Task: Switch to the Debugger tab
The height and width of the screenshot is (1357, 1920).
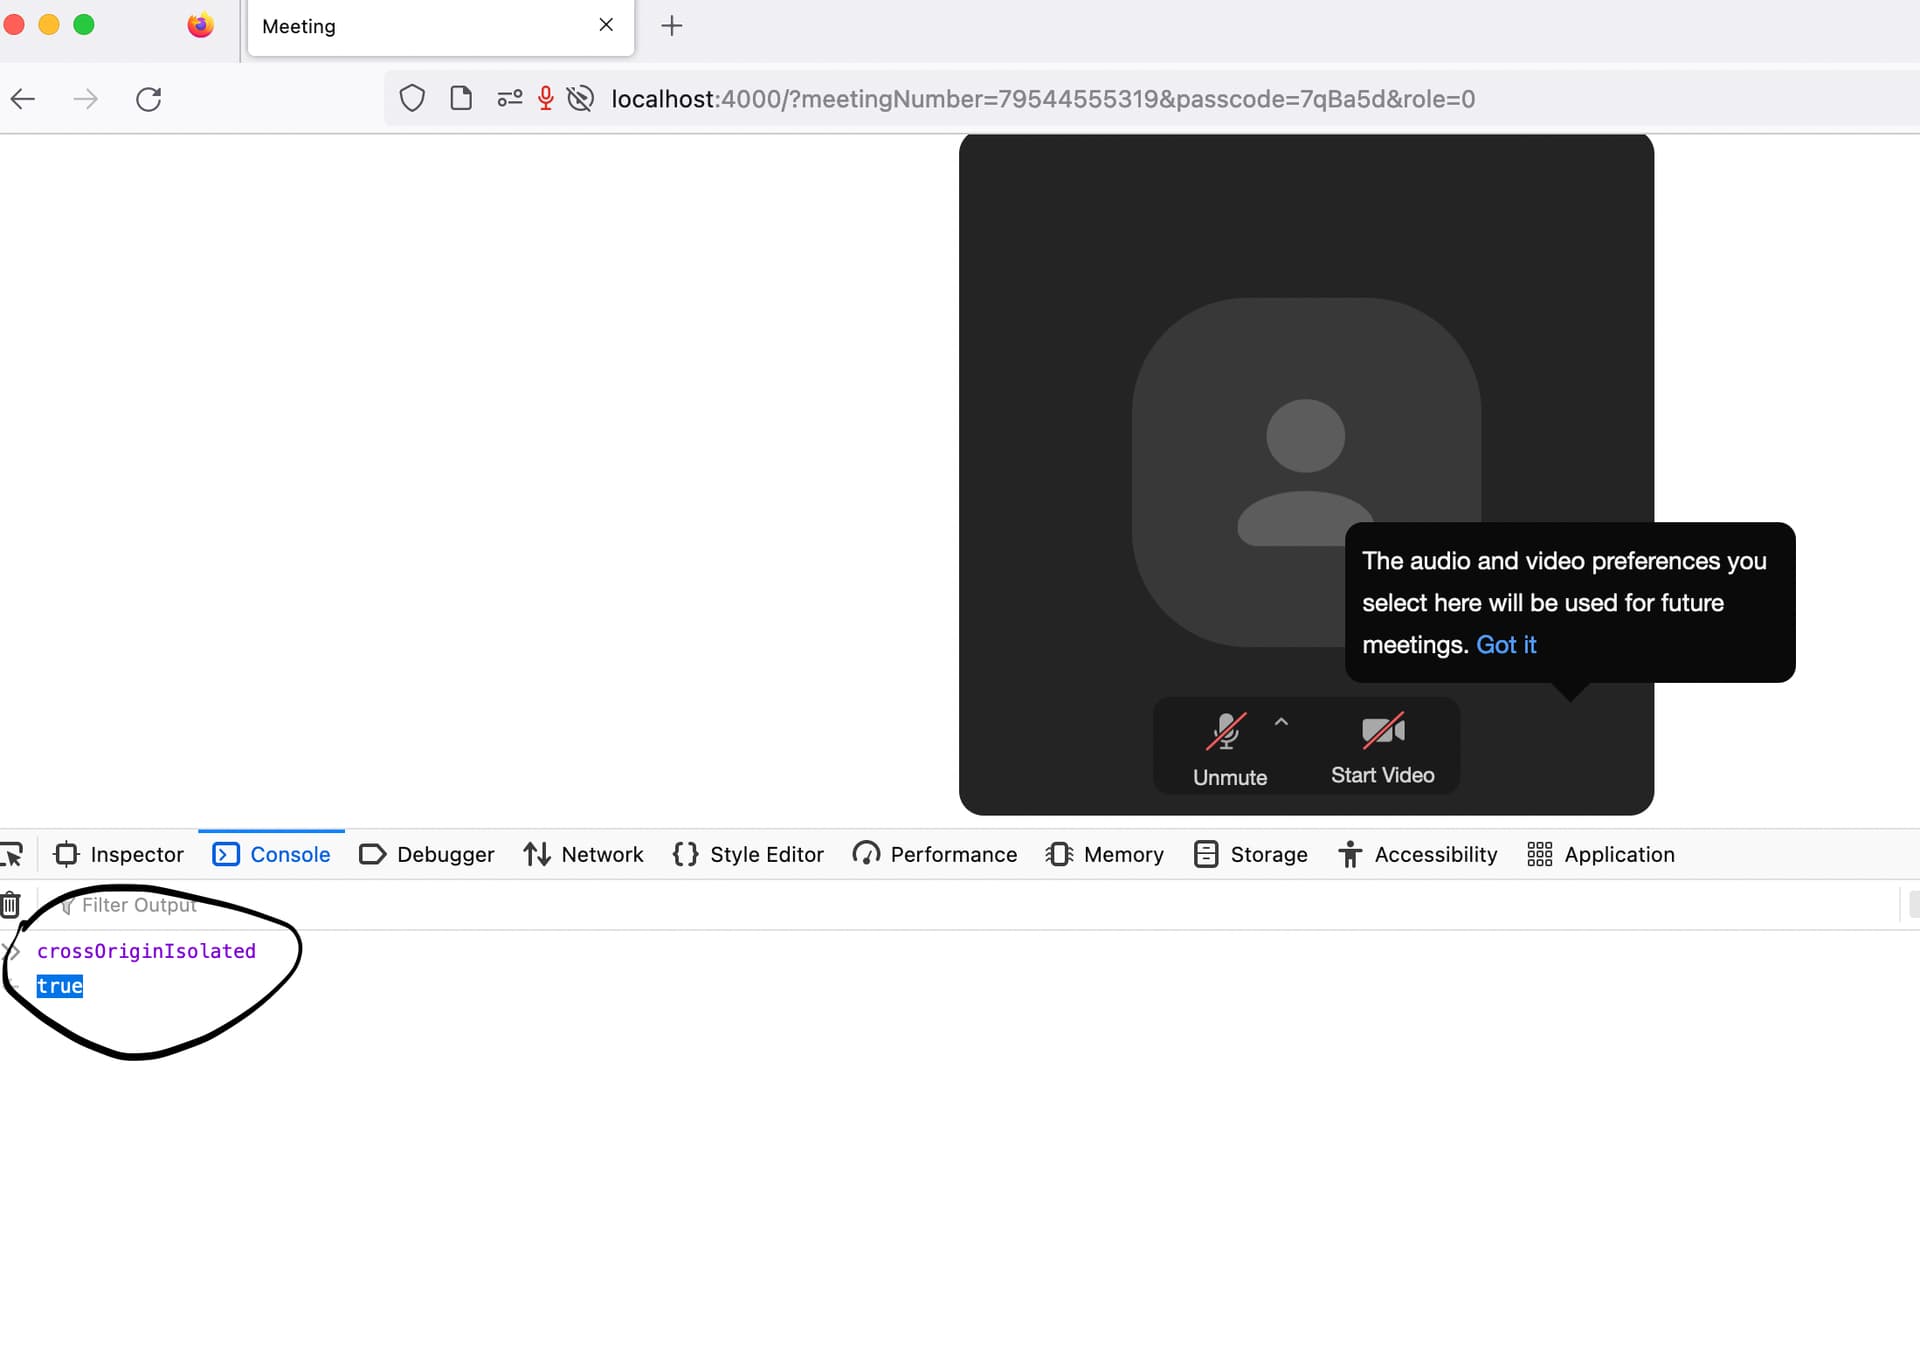Action: [x=427, y=855]
